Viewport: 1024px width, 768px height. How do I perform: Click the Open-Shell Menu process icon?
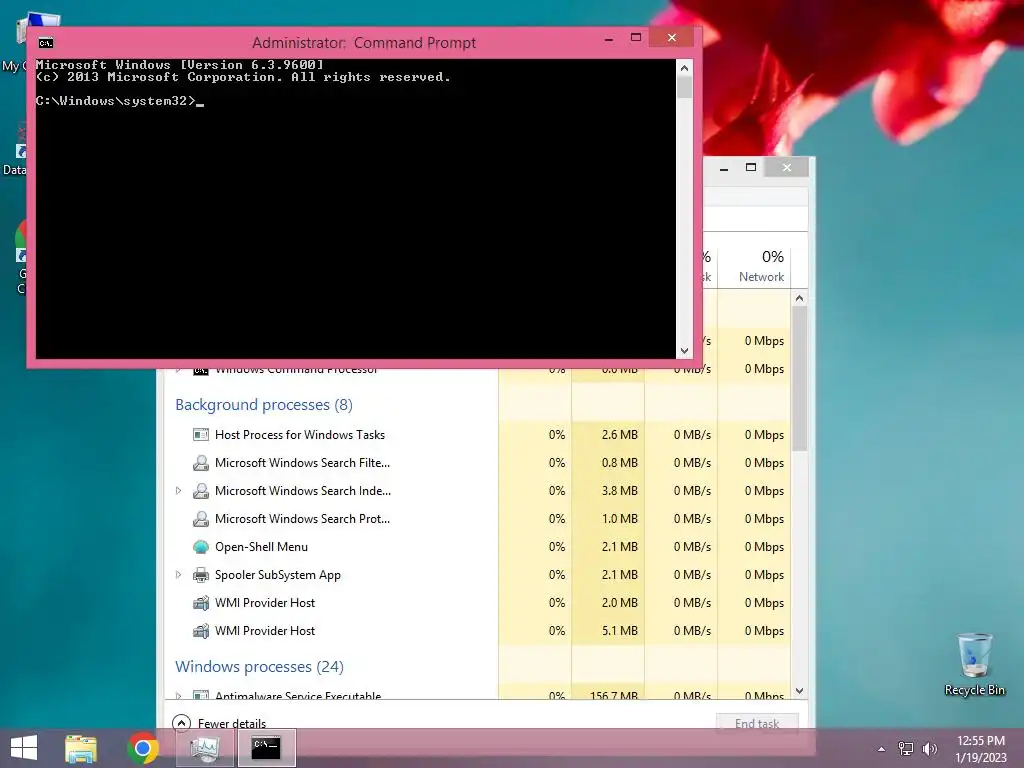[200, 547]
